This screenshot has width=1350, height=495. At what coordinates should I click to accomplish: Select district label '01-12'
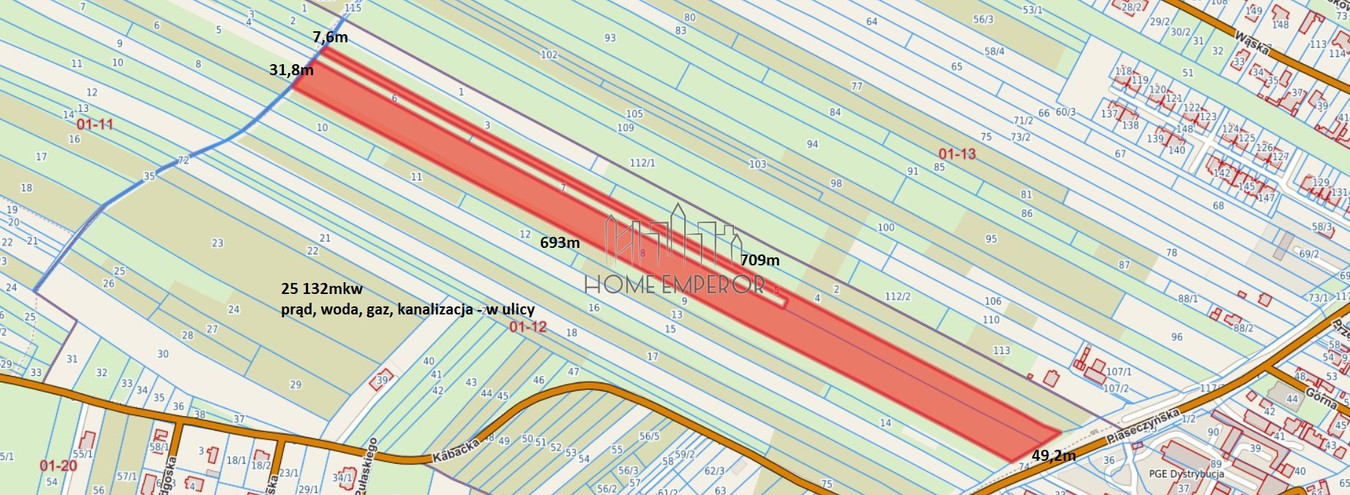[527, 327]
